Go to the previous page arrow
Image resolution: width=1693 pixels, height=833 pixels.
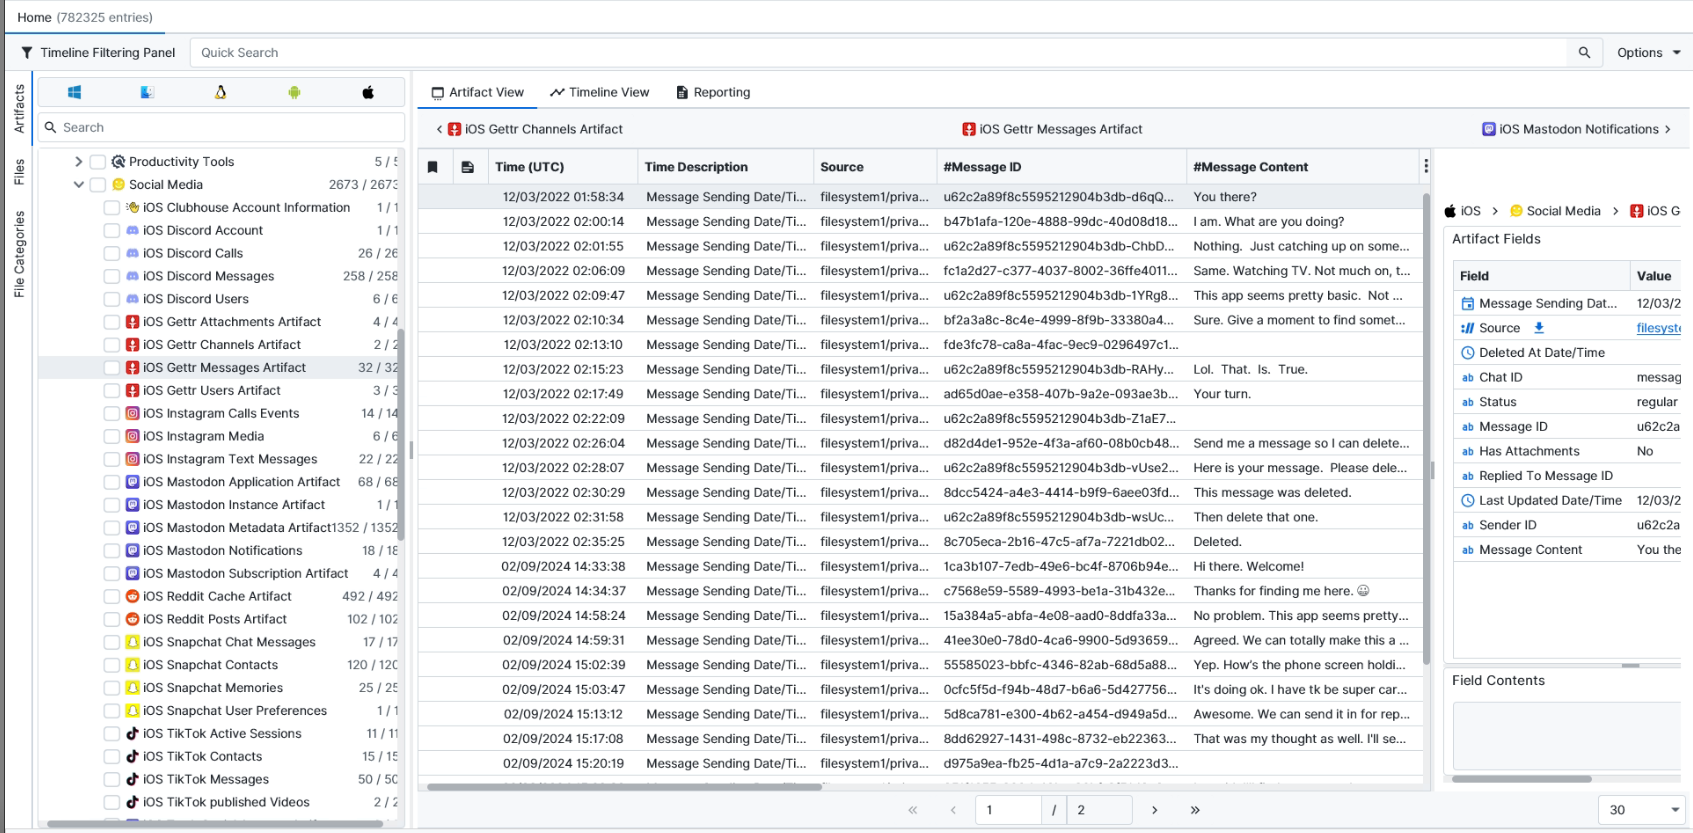tap(953, 810)
